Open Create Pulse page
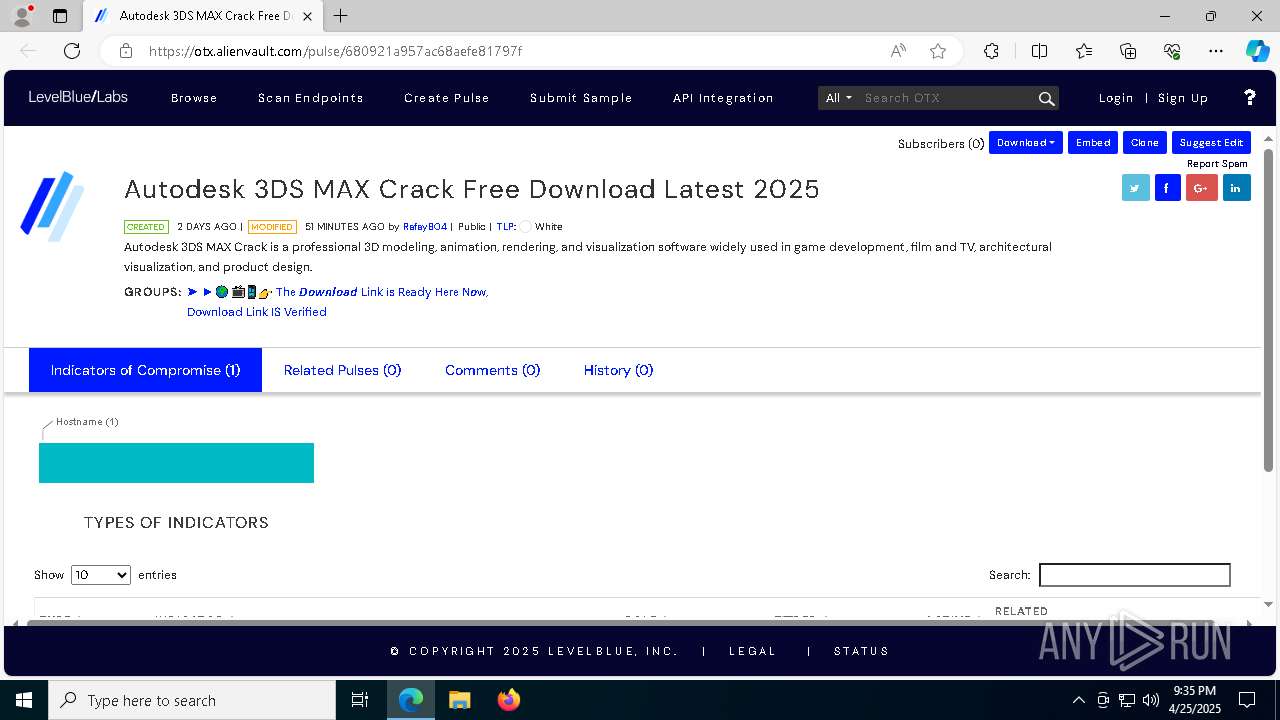1280x720 pixels. [447, 98]
